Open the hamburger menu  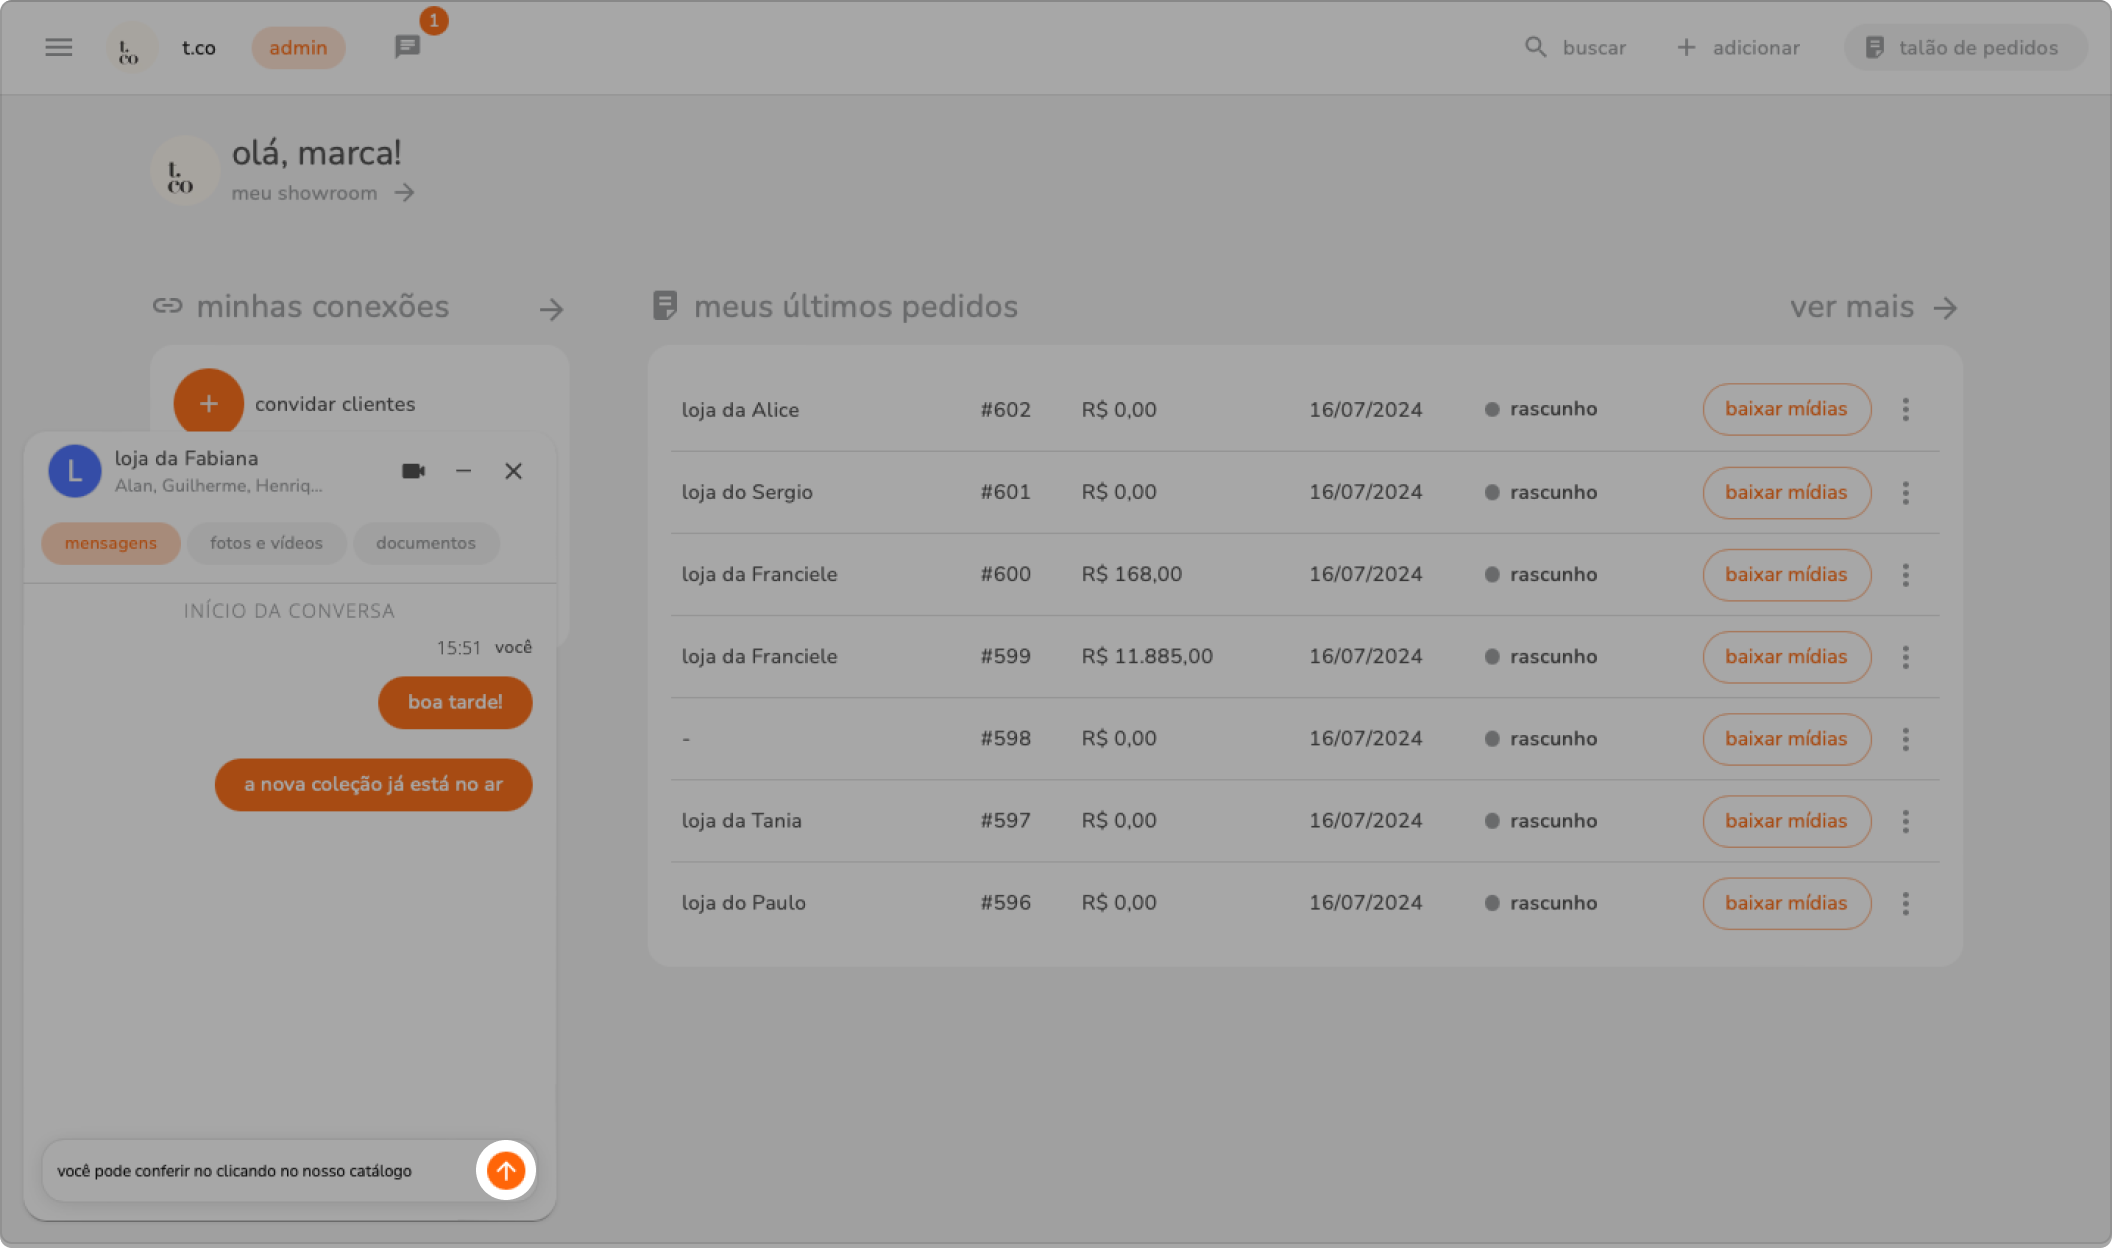click(59, 47)
